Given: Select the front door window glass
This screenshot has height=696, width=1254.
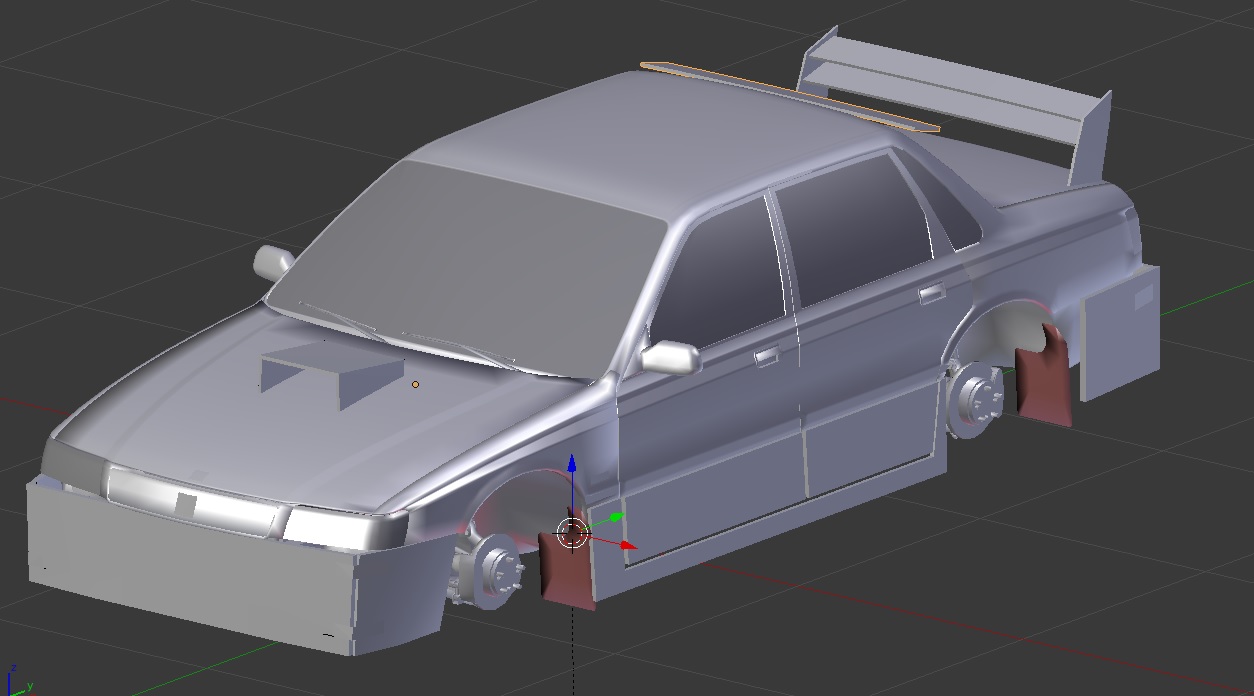Looking at the screenshot, I should [x=720, y=270].
